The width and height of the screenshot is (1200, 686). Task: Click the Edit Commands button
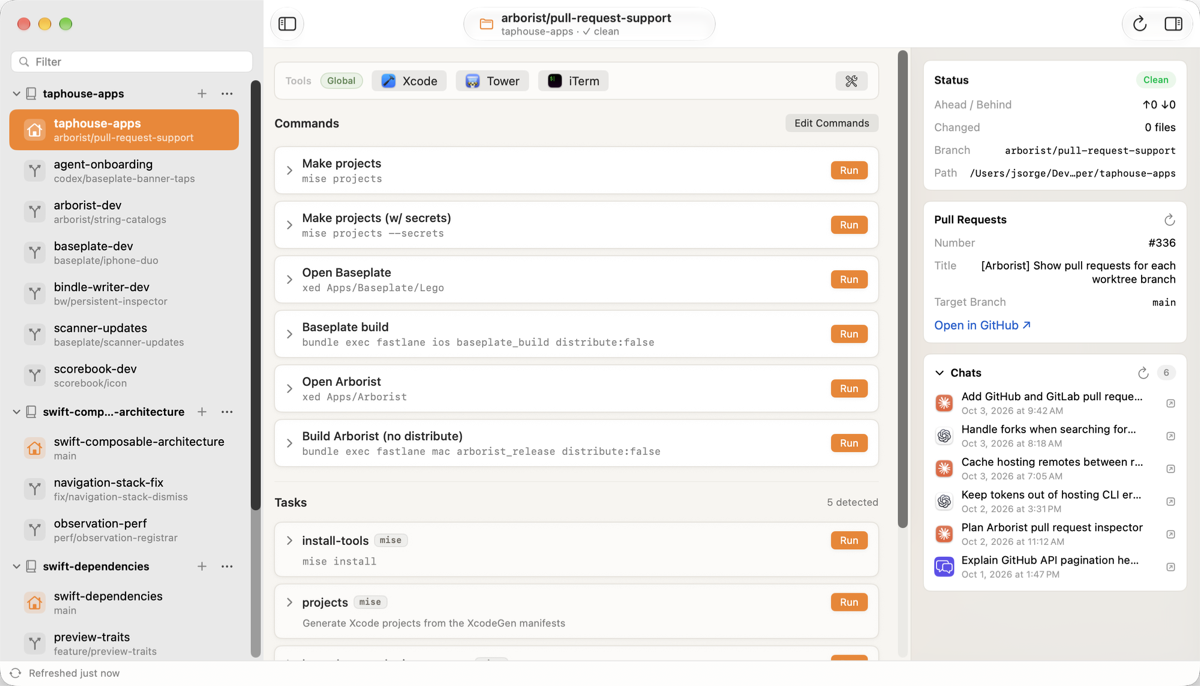click(x=831, y=123)
